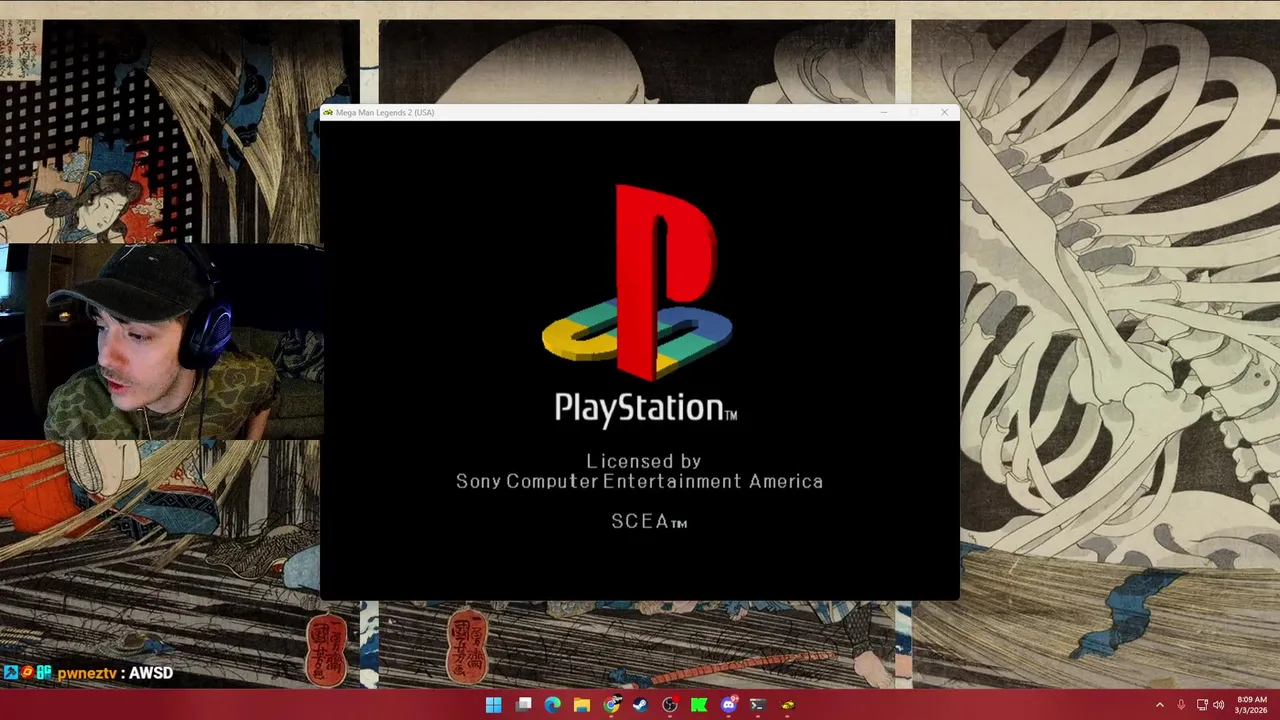The height and width of the screenshot is (720, 1280).
Task: Maximize the Mega Man Legends 2 window
Action: click(914, 112)
